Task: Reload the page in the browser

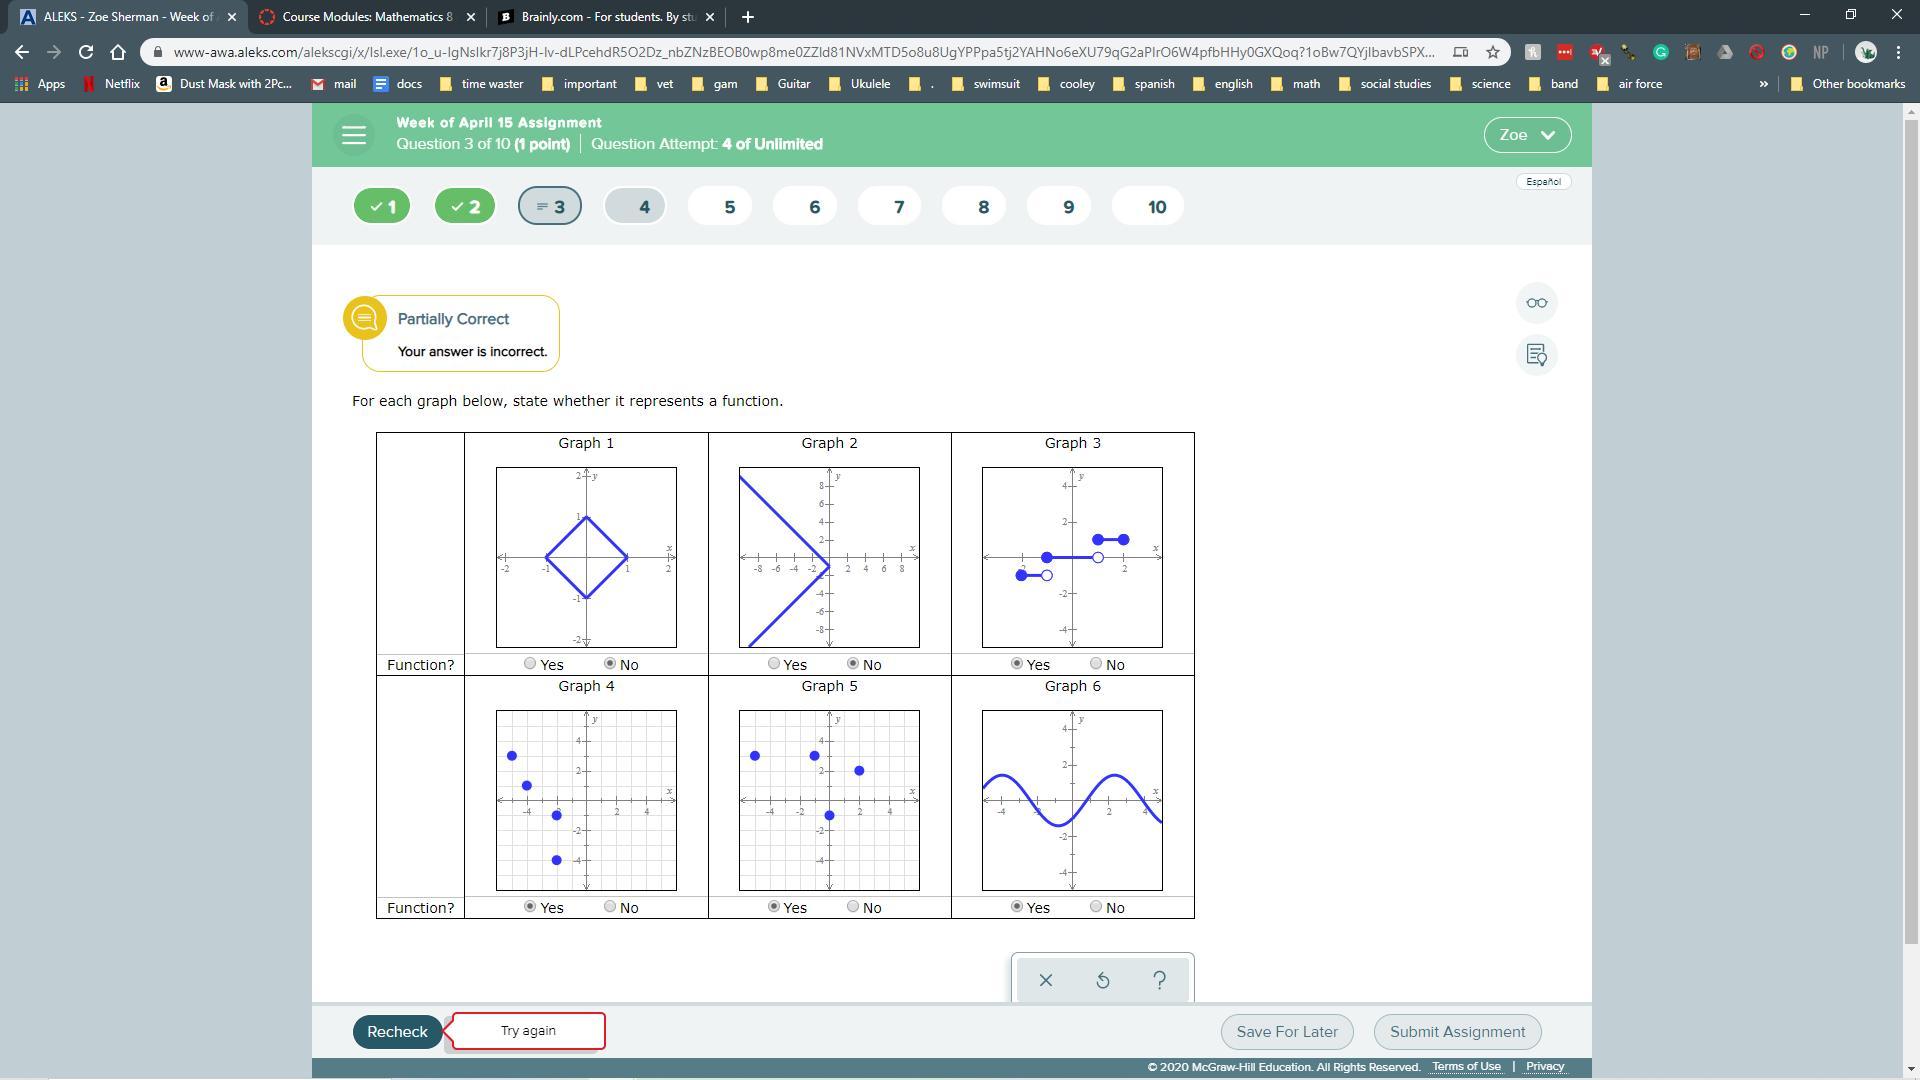Action: click(x=86, y=52)
